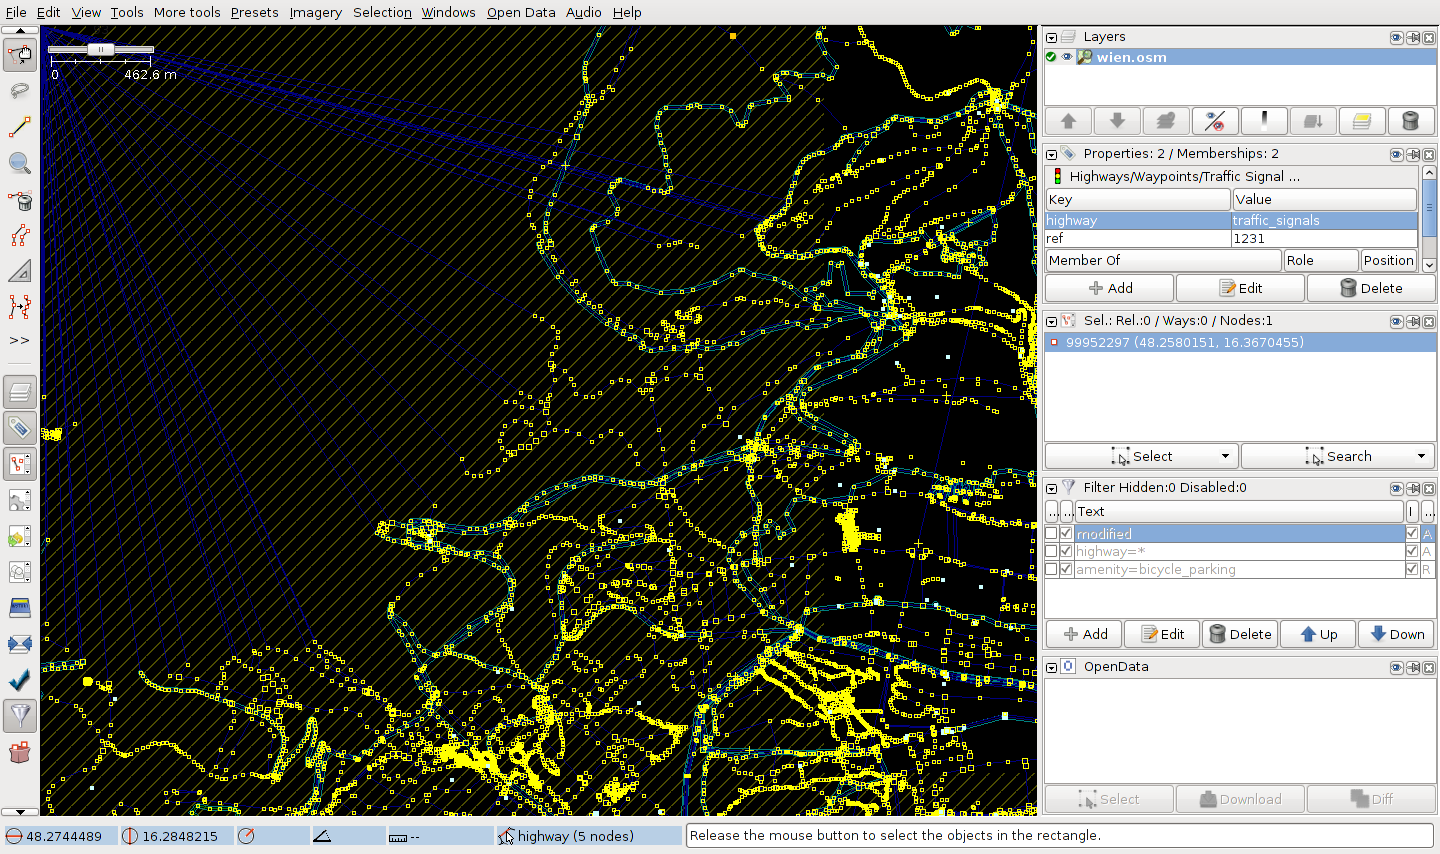Collapse the Selection panel

(1051, 322)
